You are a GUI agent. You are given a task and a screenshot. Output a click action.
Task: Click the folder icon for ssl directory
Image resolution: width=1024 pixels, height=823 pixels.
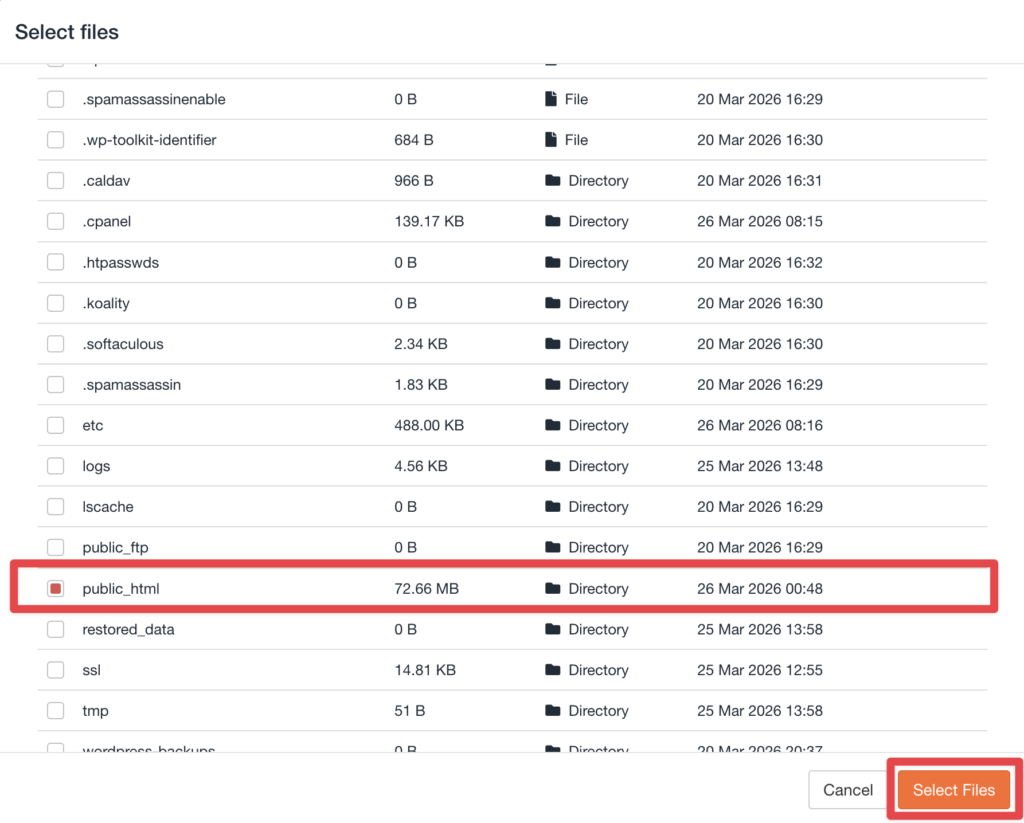point(552,670)
